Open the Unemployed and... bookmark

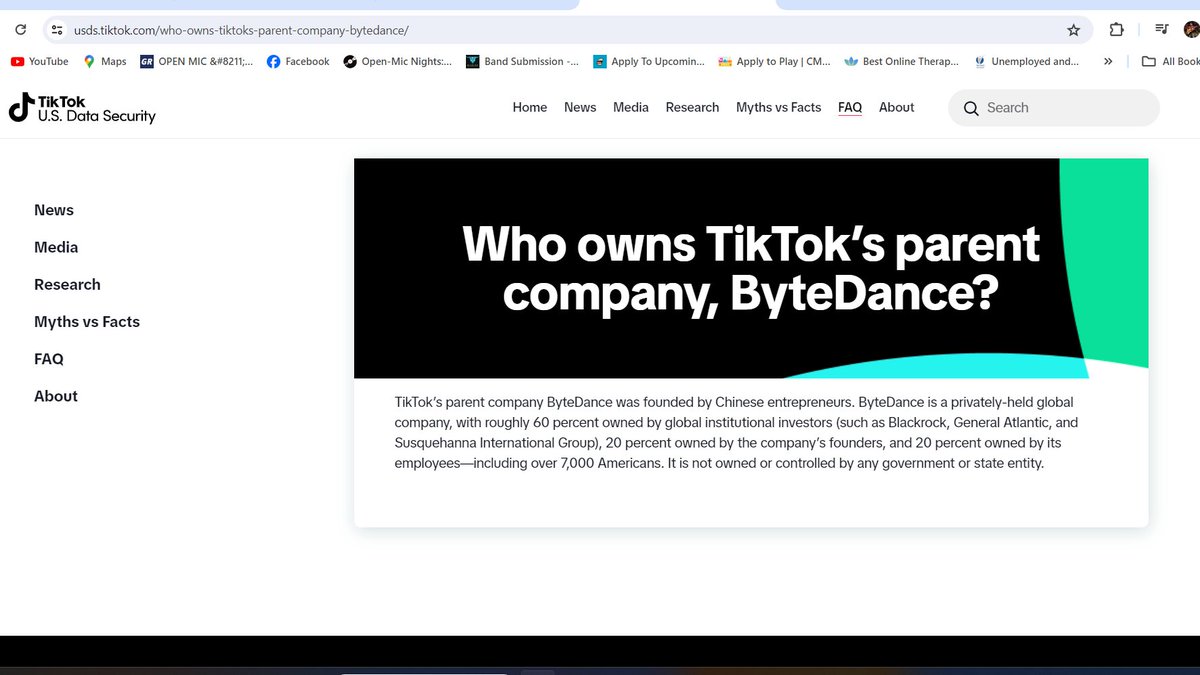[x=1026, y=61]
